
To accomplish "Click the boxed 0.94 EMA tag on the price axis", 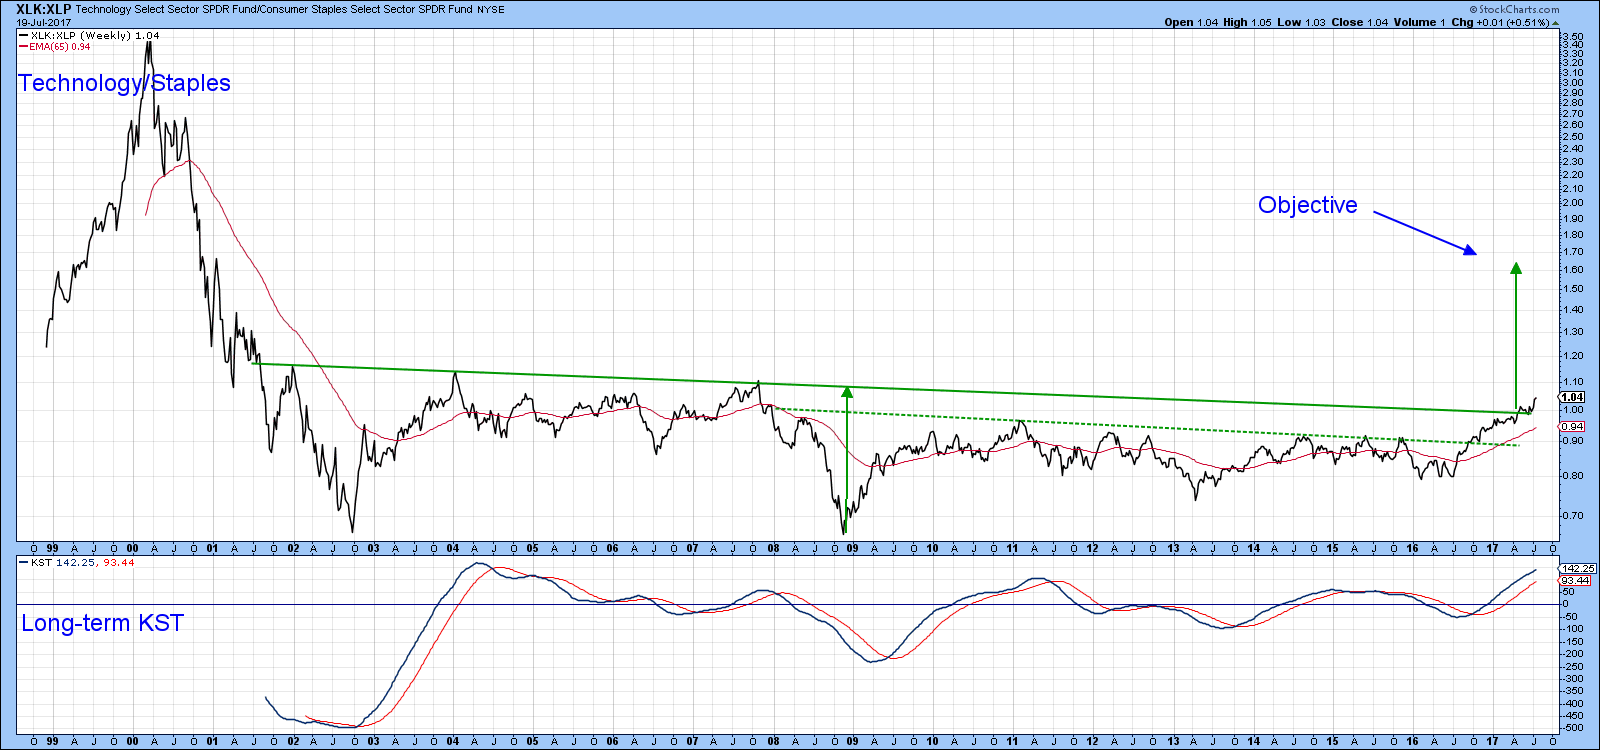I will [1572, 427].
